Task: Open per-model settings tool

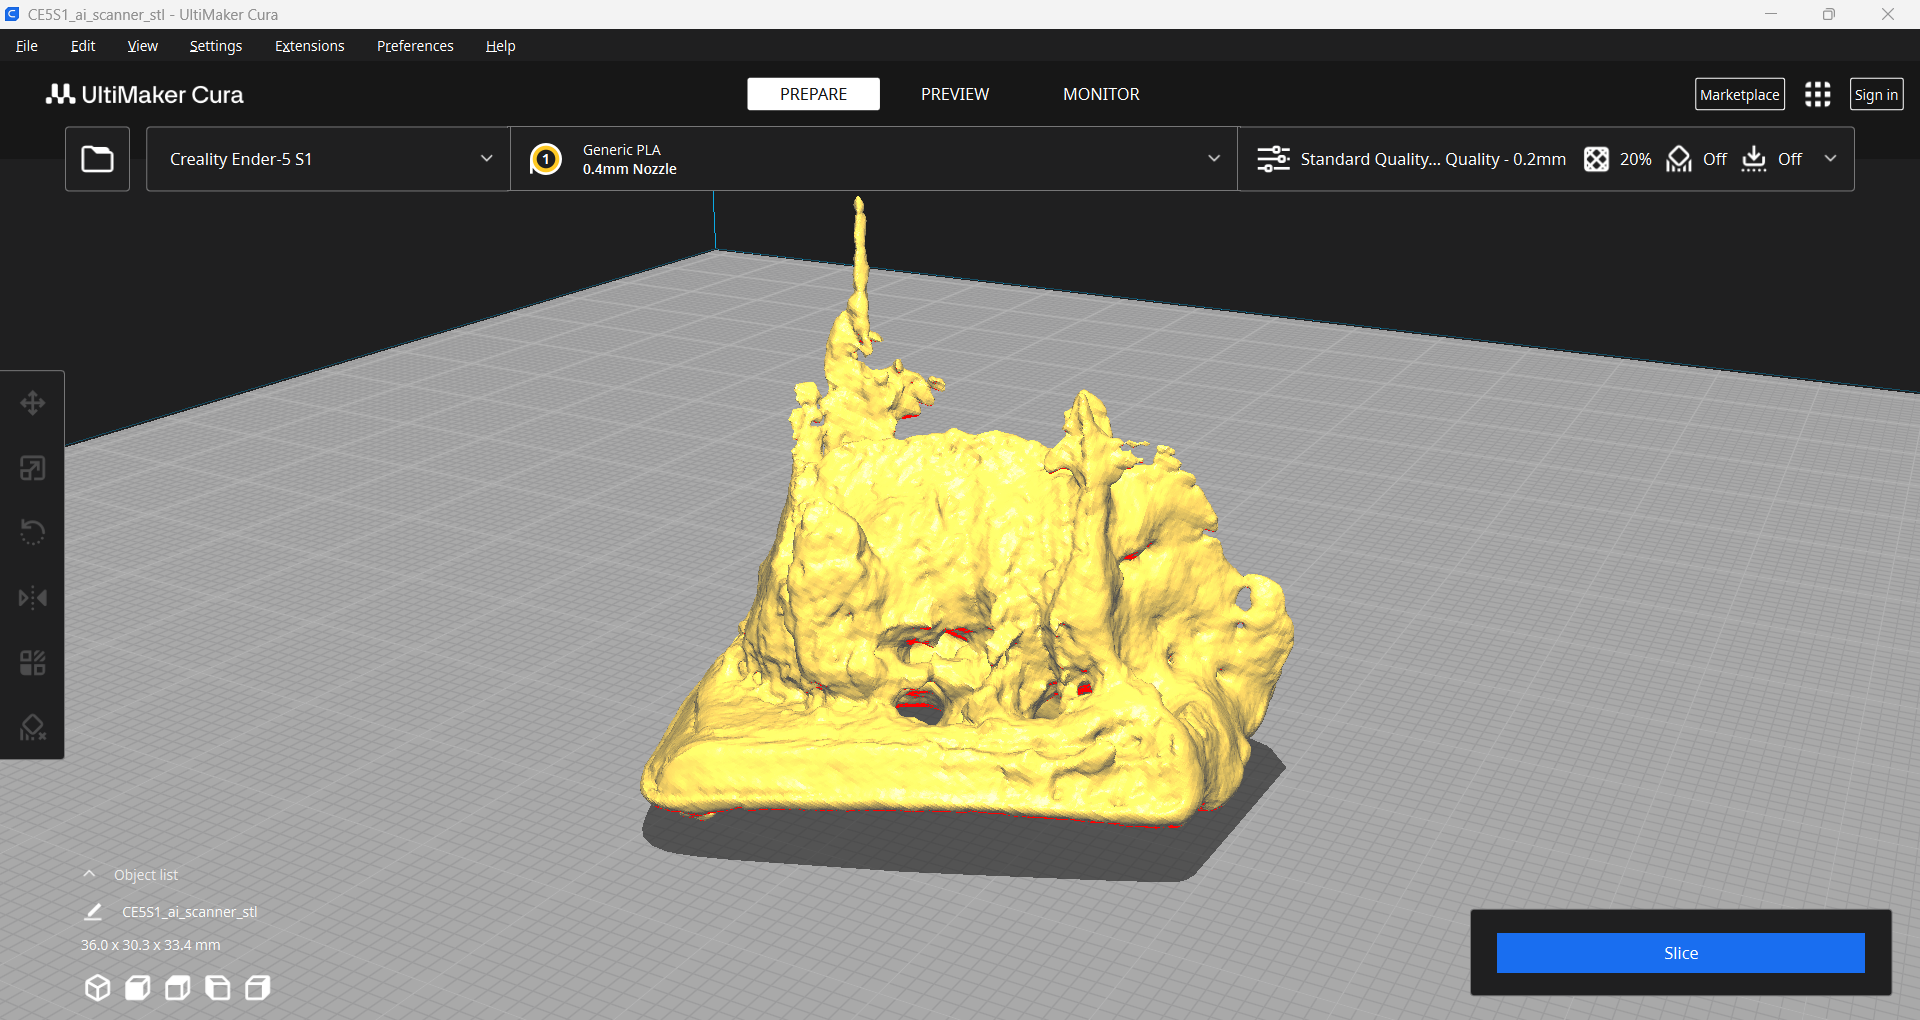Action: coord(33,661)
